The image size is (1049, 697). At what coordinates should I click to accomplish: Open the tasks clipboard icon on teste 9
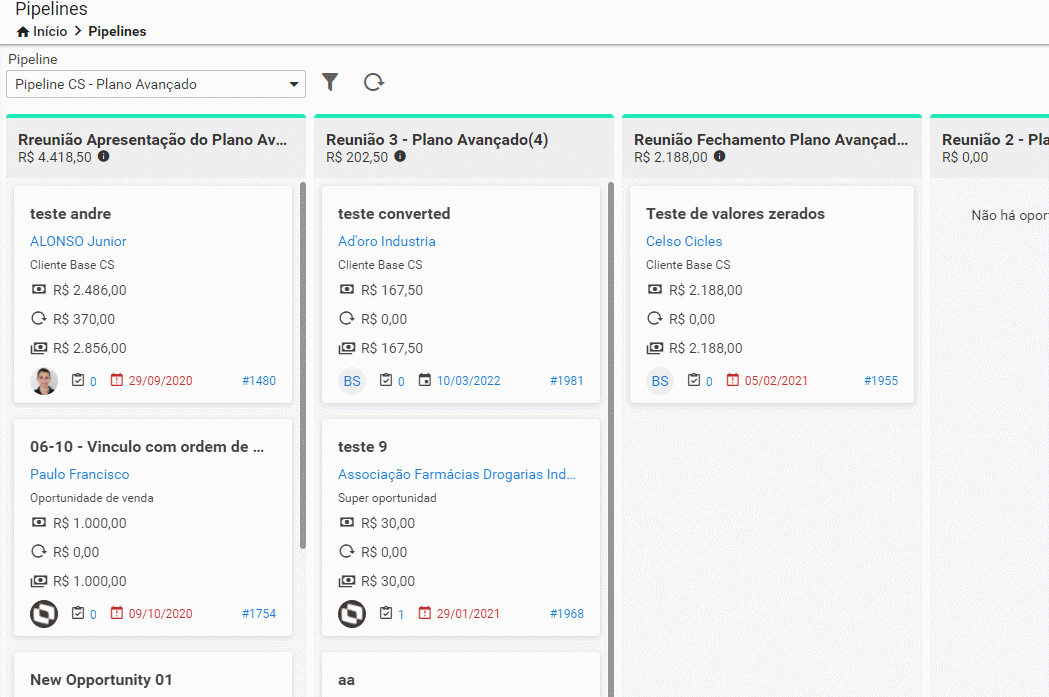(386, 613)
